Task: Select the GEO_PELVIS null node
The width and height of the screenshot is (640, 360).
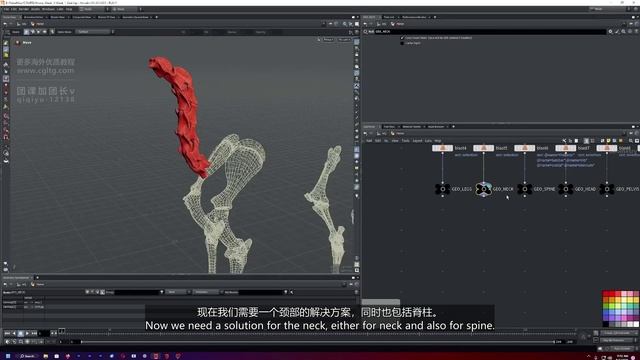Action: coord(607,189)
